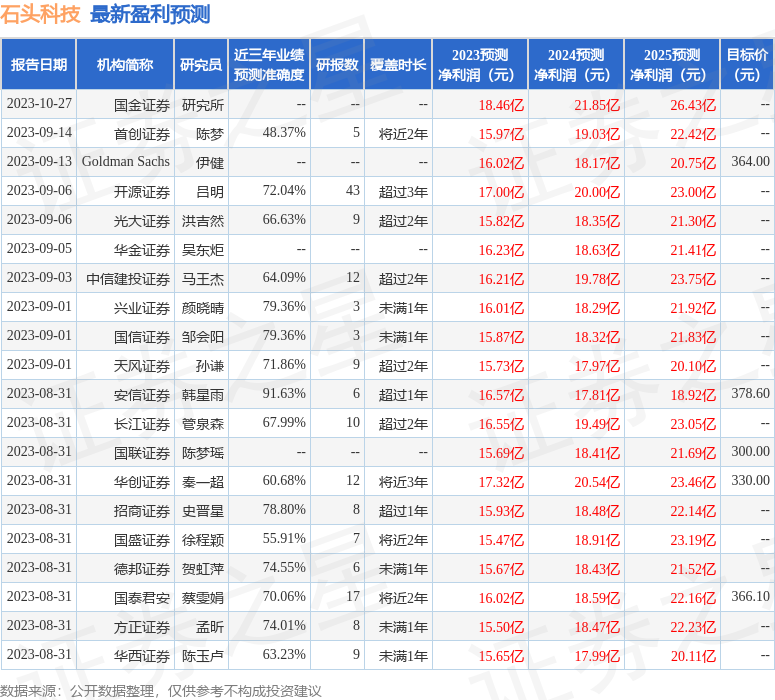This screenshot has height=700, width=775.
Task: Click the 74.55% accuracy value
Action: point(284,568)
